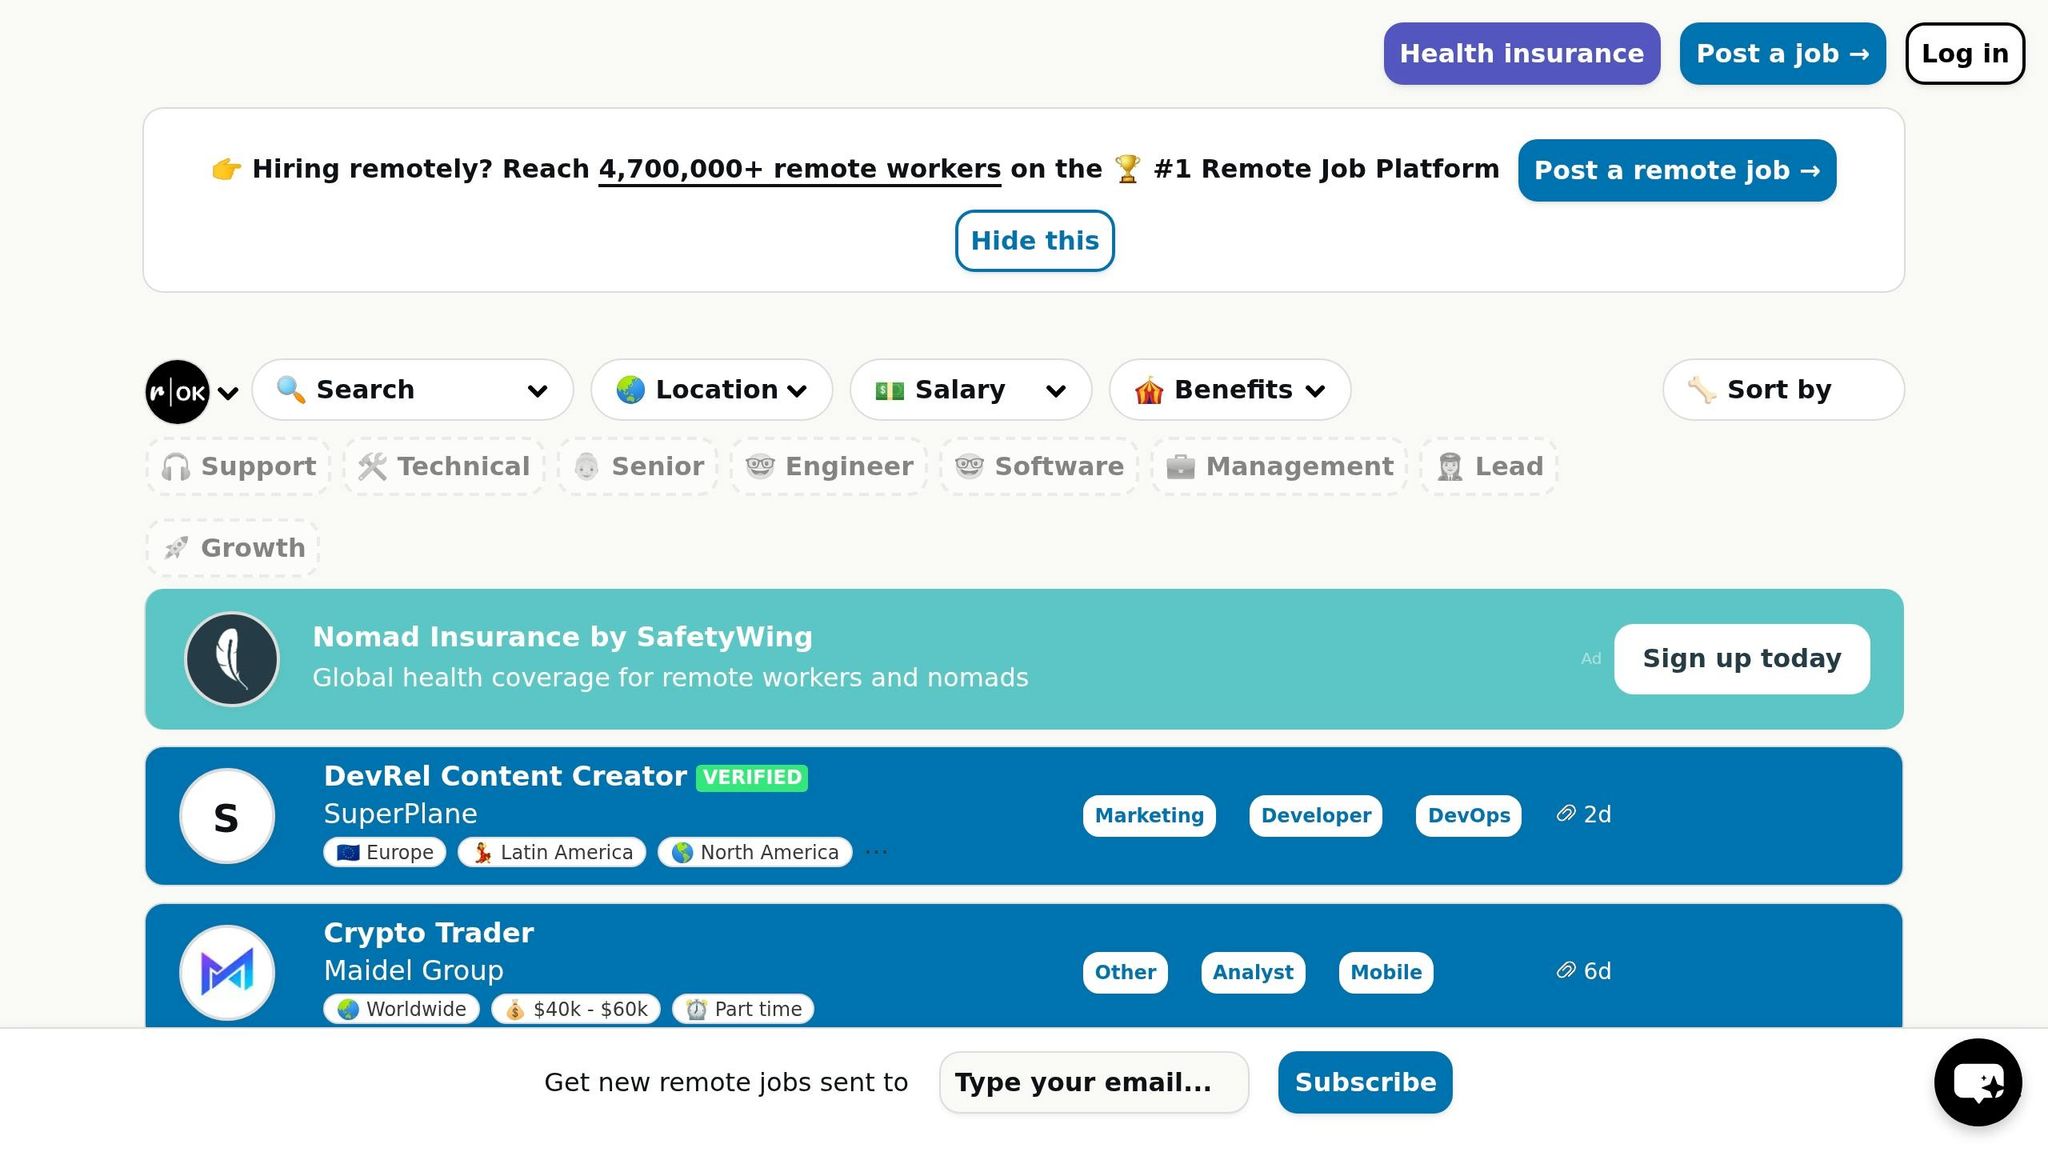The image size is (2048, 1152).
Task: Click the Part time badge
Action: (x=743, y=1009)
